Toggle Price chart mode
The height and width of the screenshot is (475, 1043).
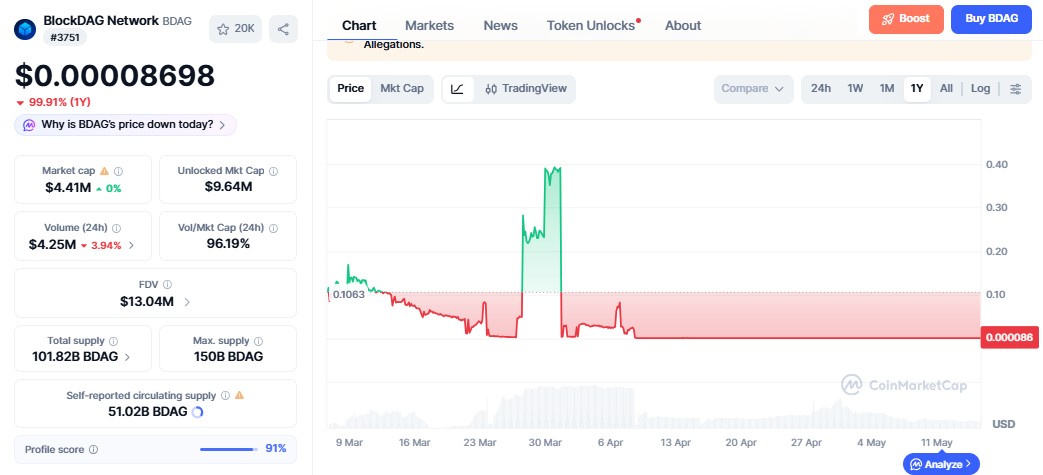pyautogui.click(x=351, y=89)
